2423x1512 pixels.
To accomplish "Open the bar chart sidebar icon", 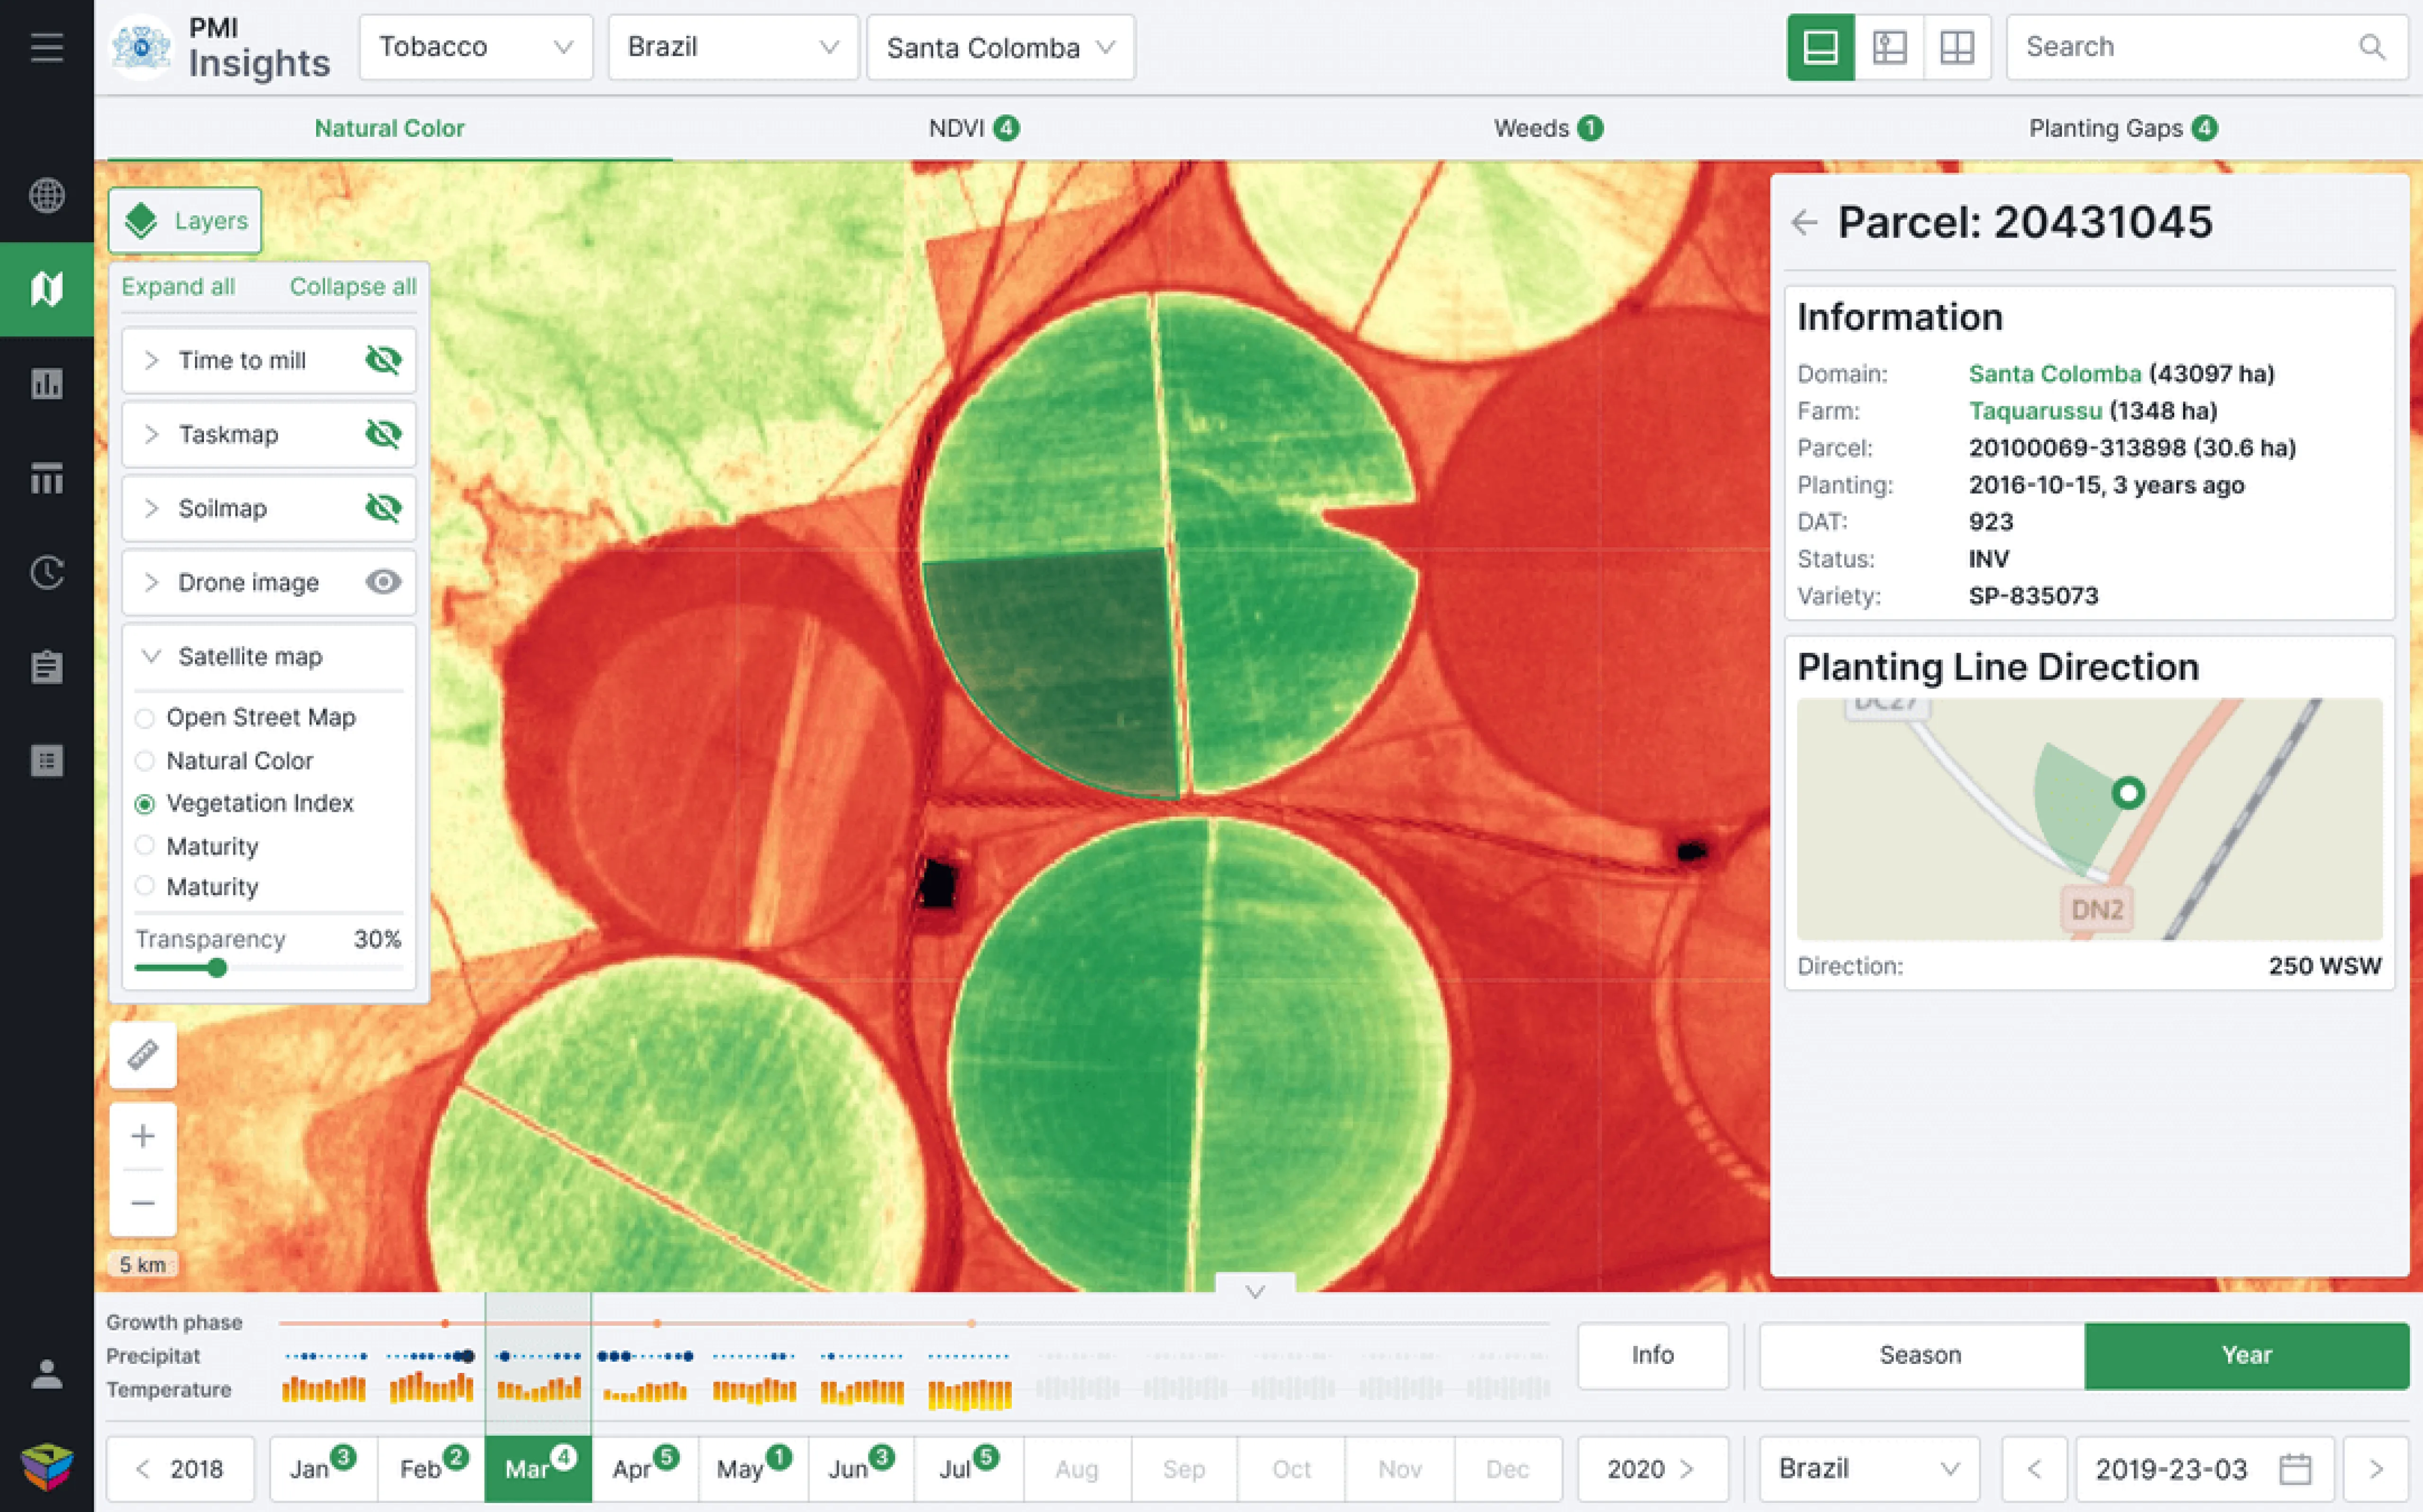I will [47, 383].
